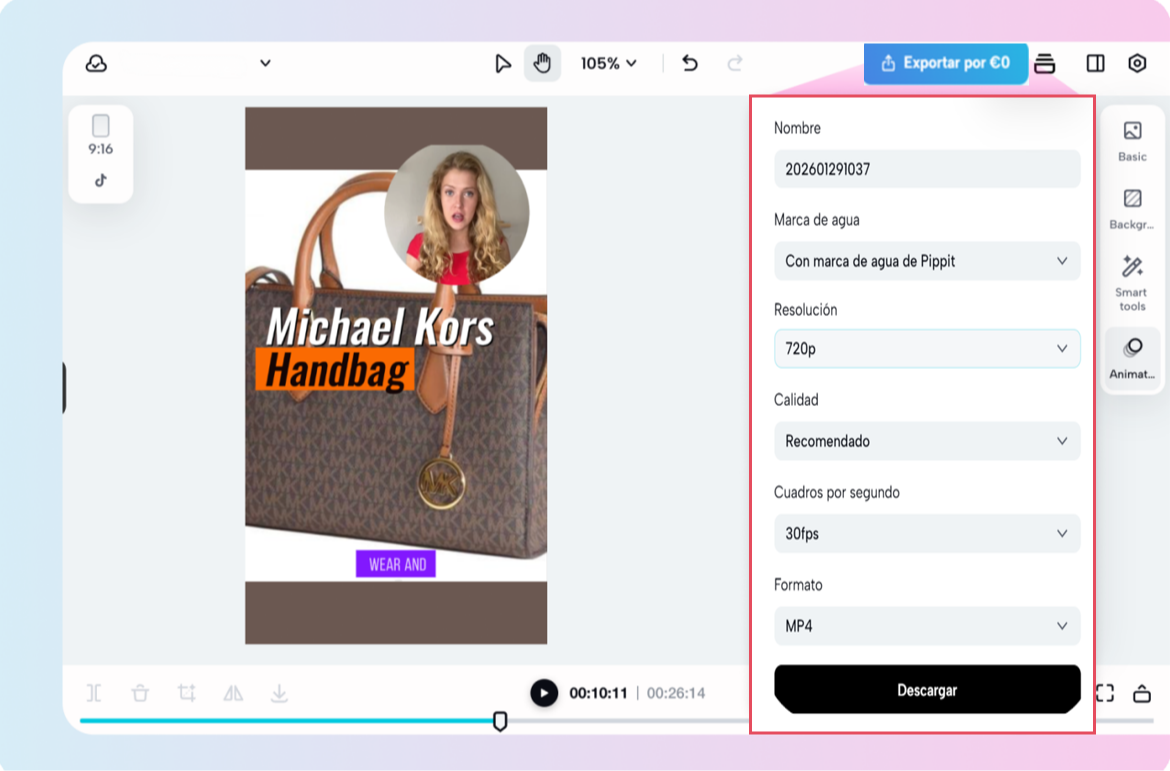The image size is (1170, 771).
Task: Open the settings hexagon icon
Action: point(1137,64)
